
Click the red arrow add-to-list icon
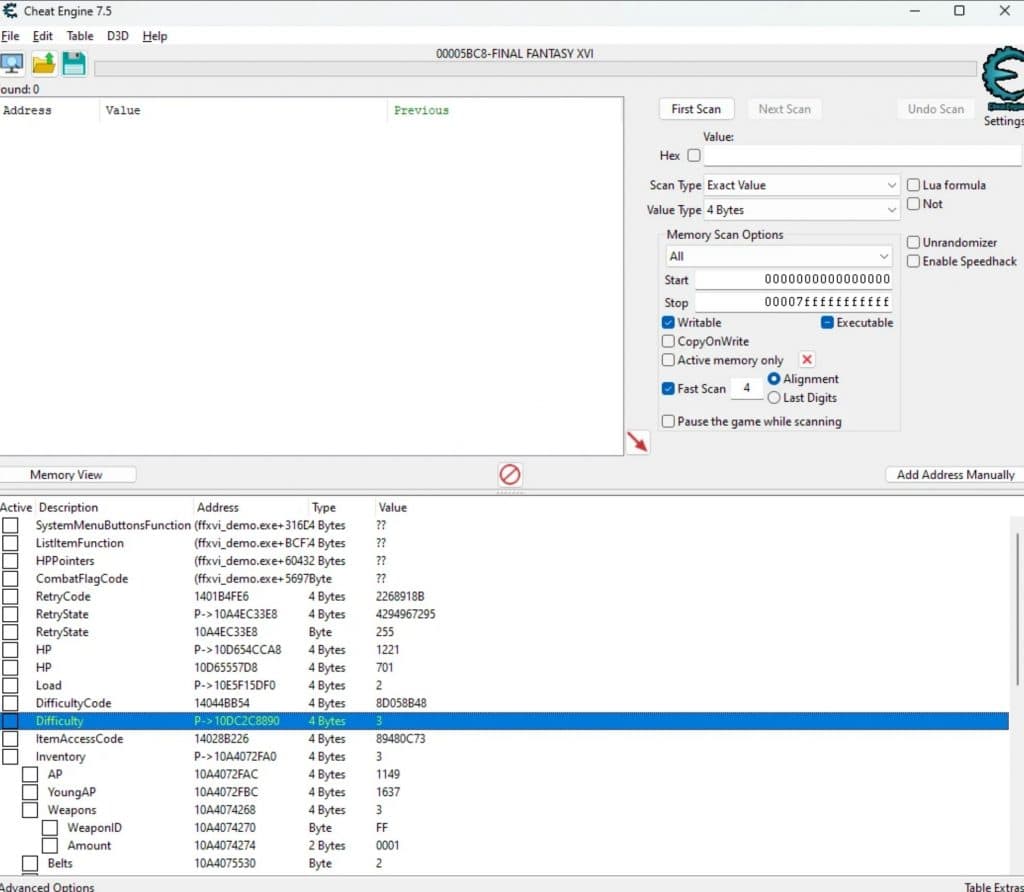click(637, 442)
